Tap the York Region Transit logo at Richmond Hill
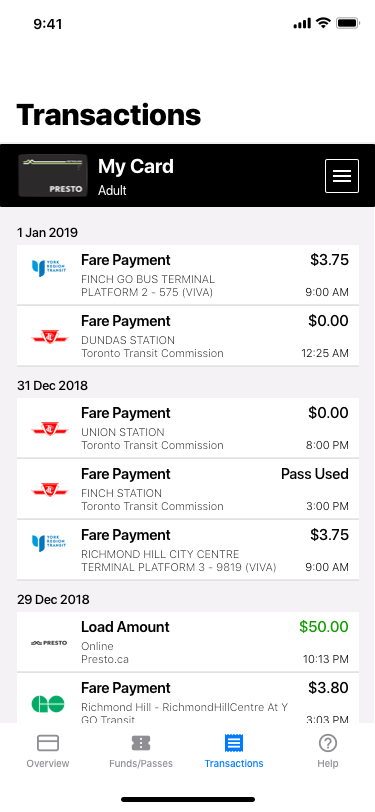 (49, 543)
